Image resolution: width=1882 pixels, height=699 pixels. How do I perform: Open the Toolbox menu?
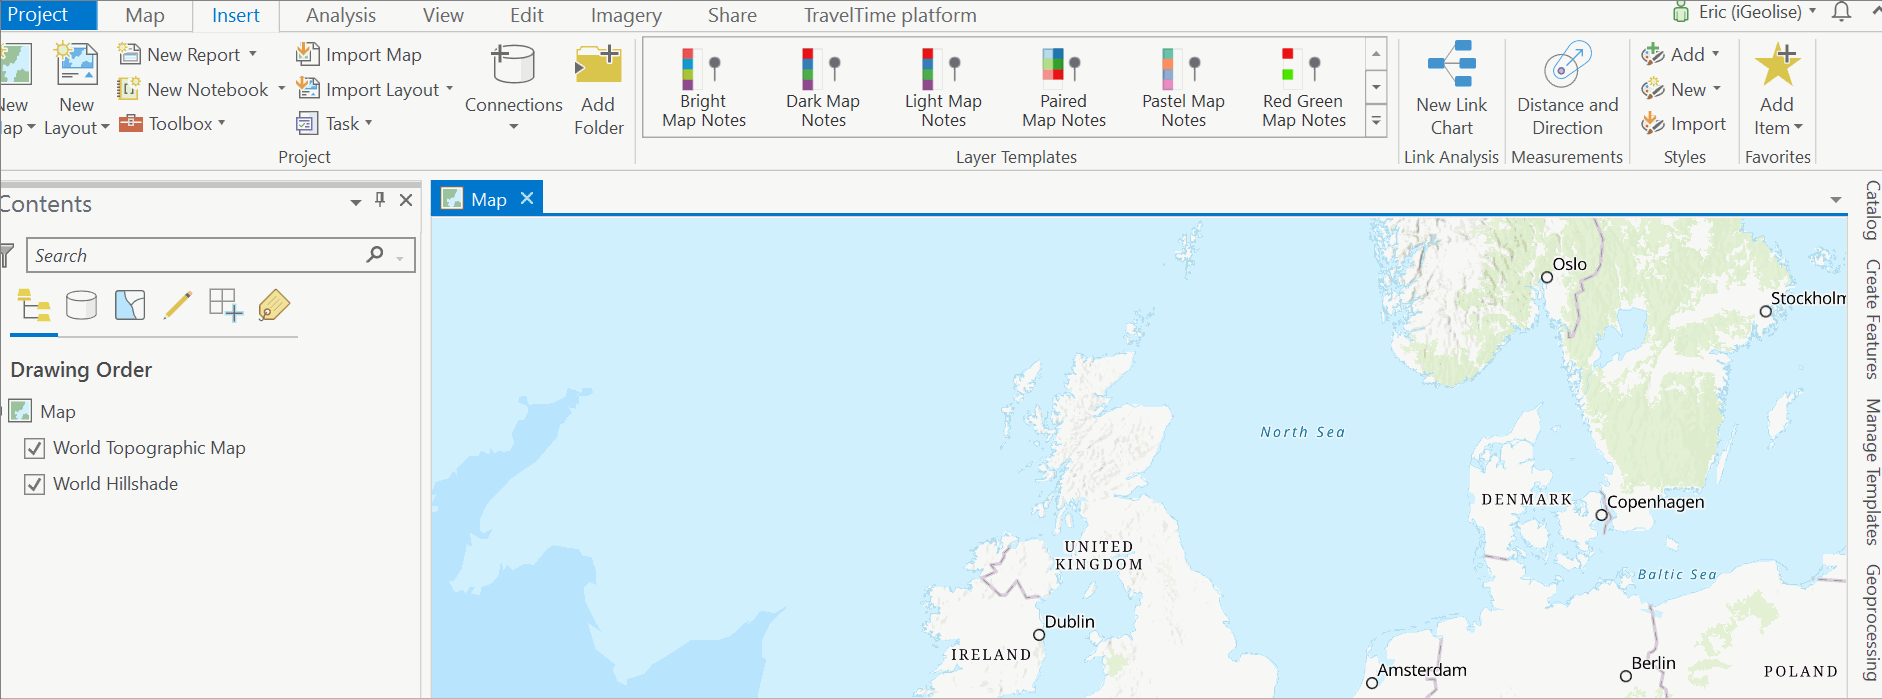(x=172, y=124)
